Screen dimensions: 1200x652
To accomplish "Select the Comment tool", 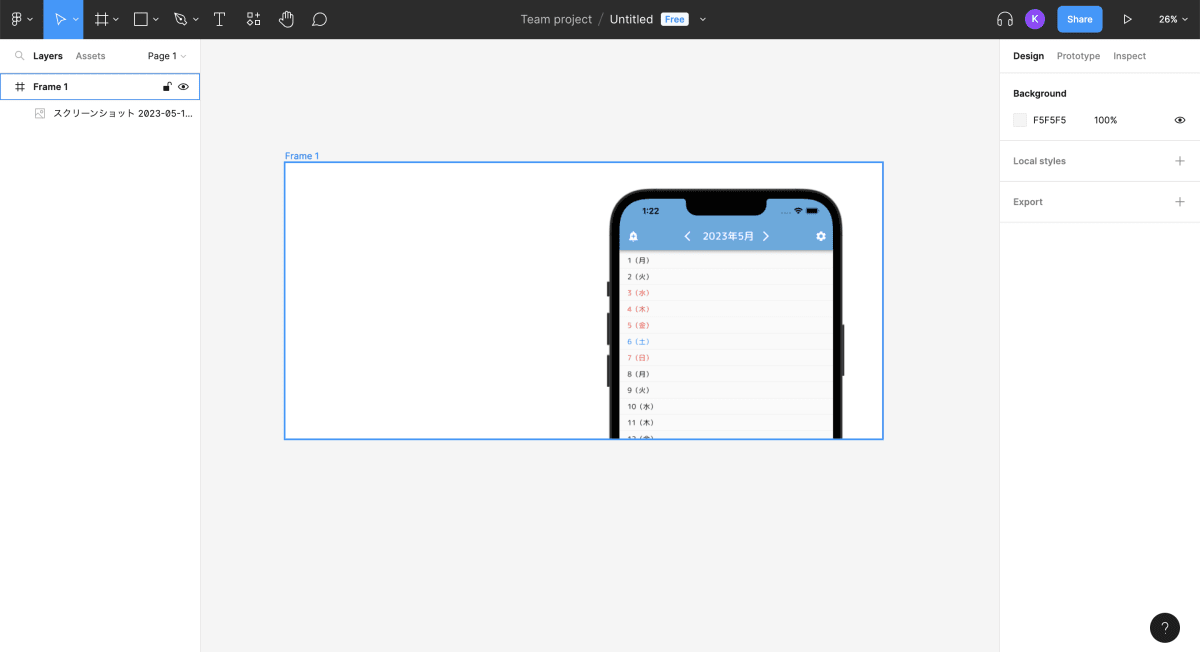I will click(319, 19).
